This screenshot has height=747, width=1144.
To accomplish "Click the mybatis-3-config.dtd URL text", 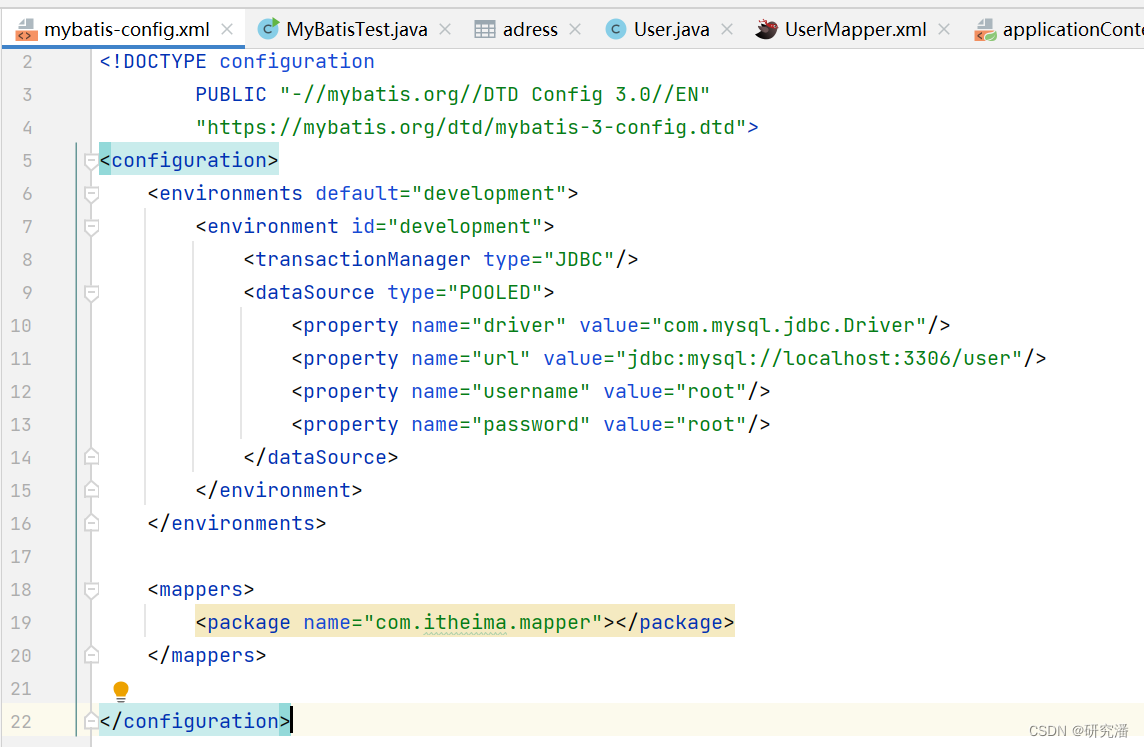I will 470,126.
